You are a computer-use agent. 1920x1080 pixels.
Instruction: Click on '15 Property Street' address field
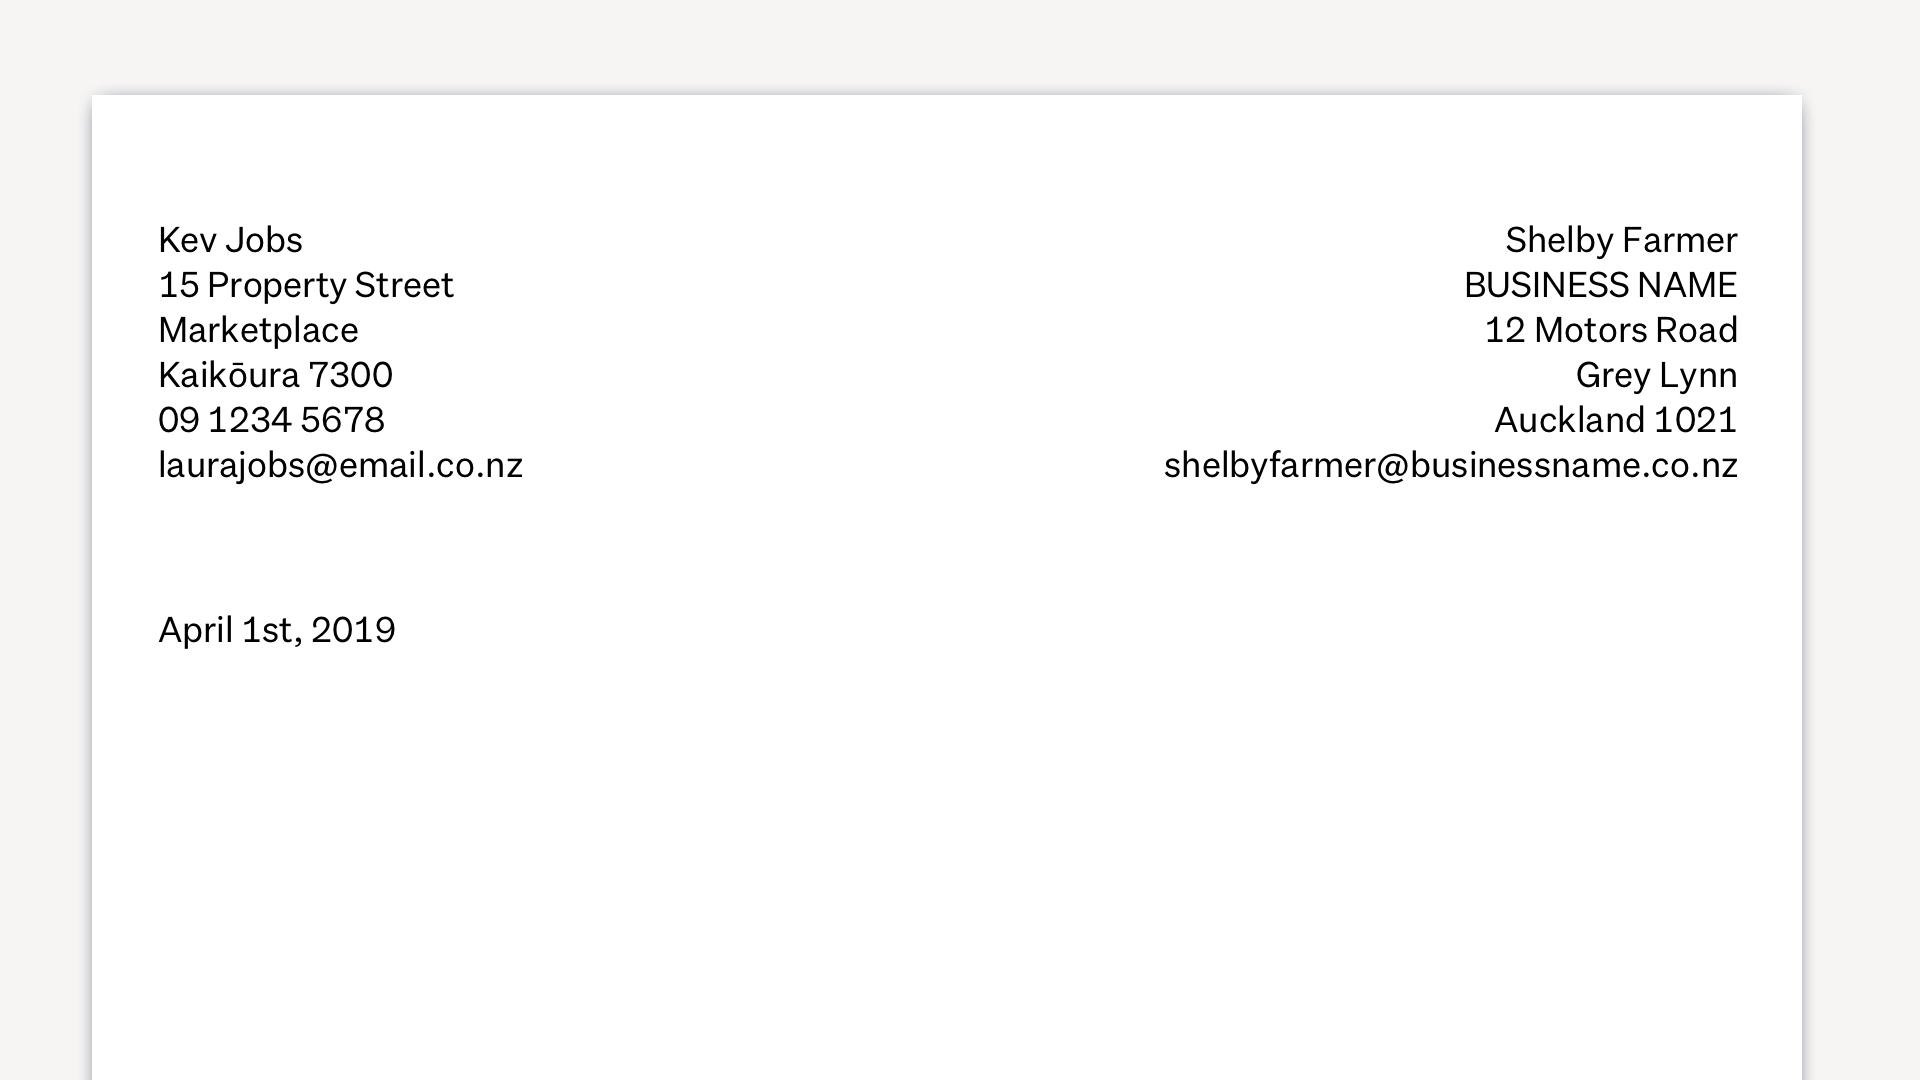(305, 284)
